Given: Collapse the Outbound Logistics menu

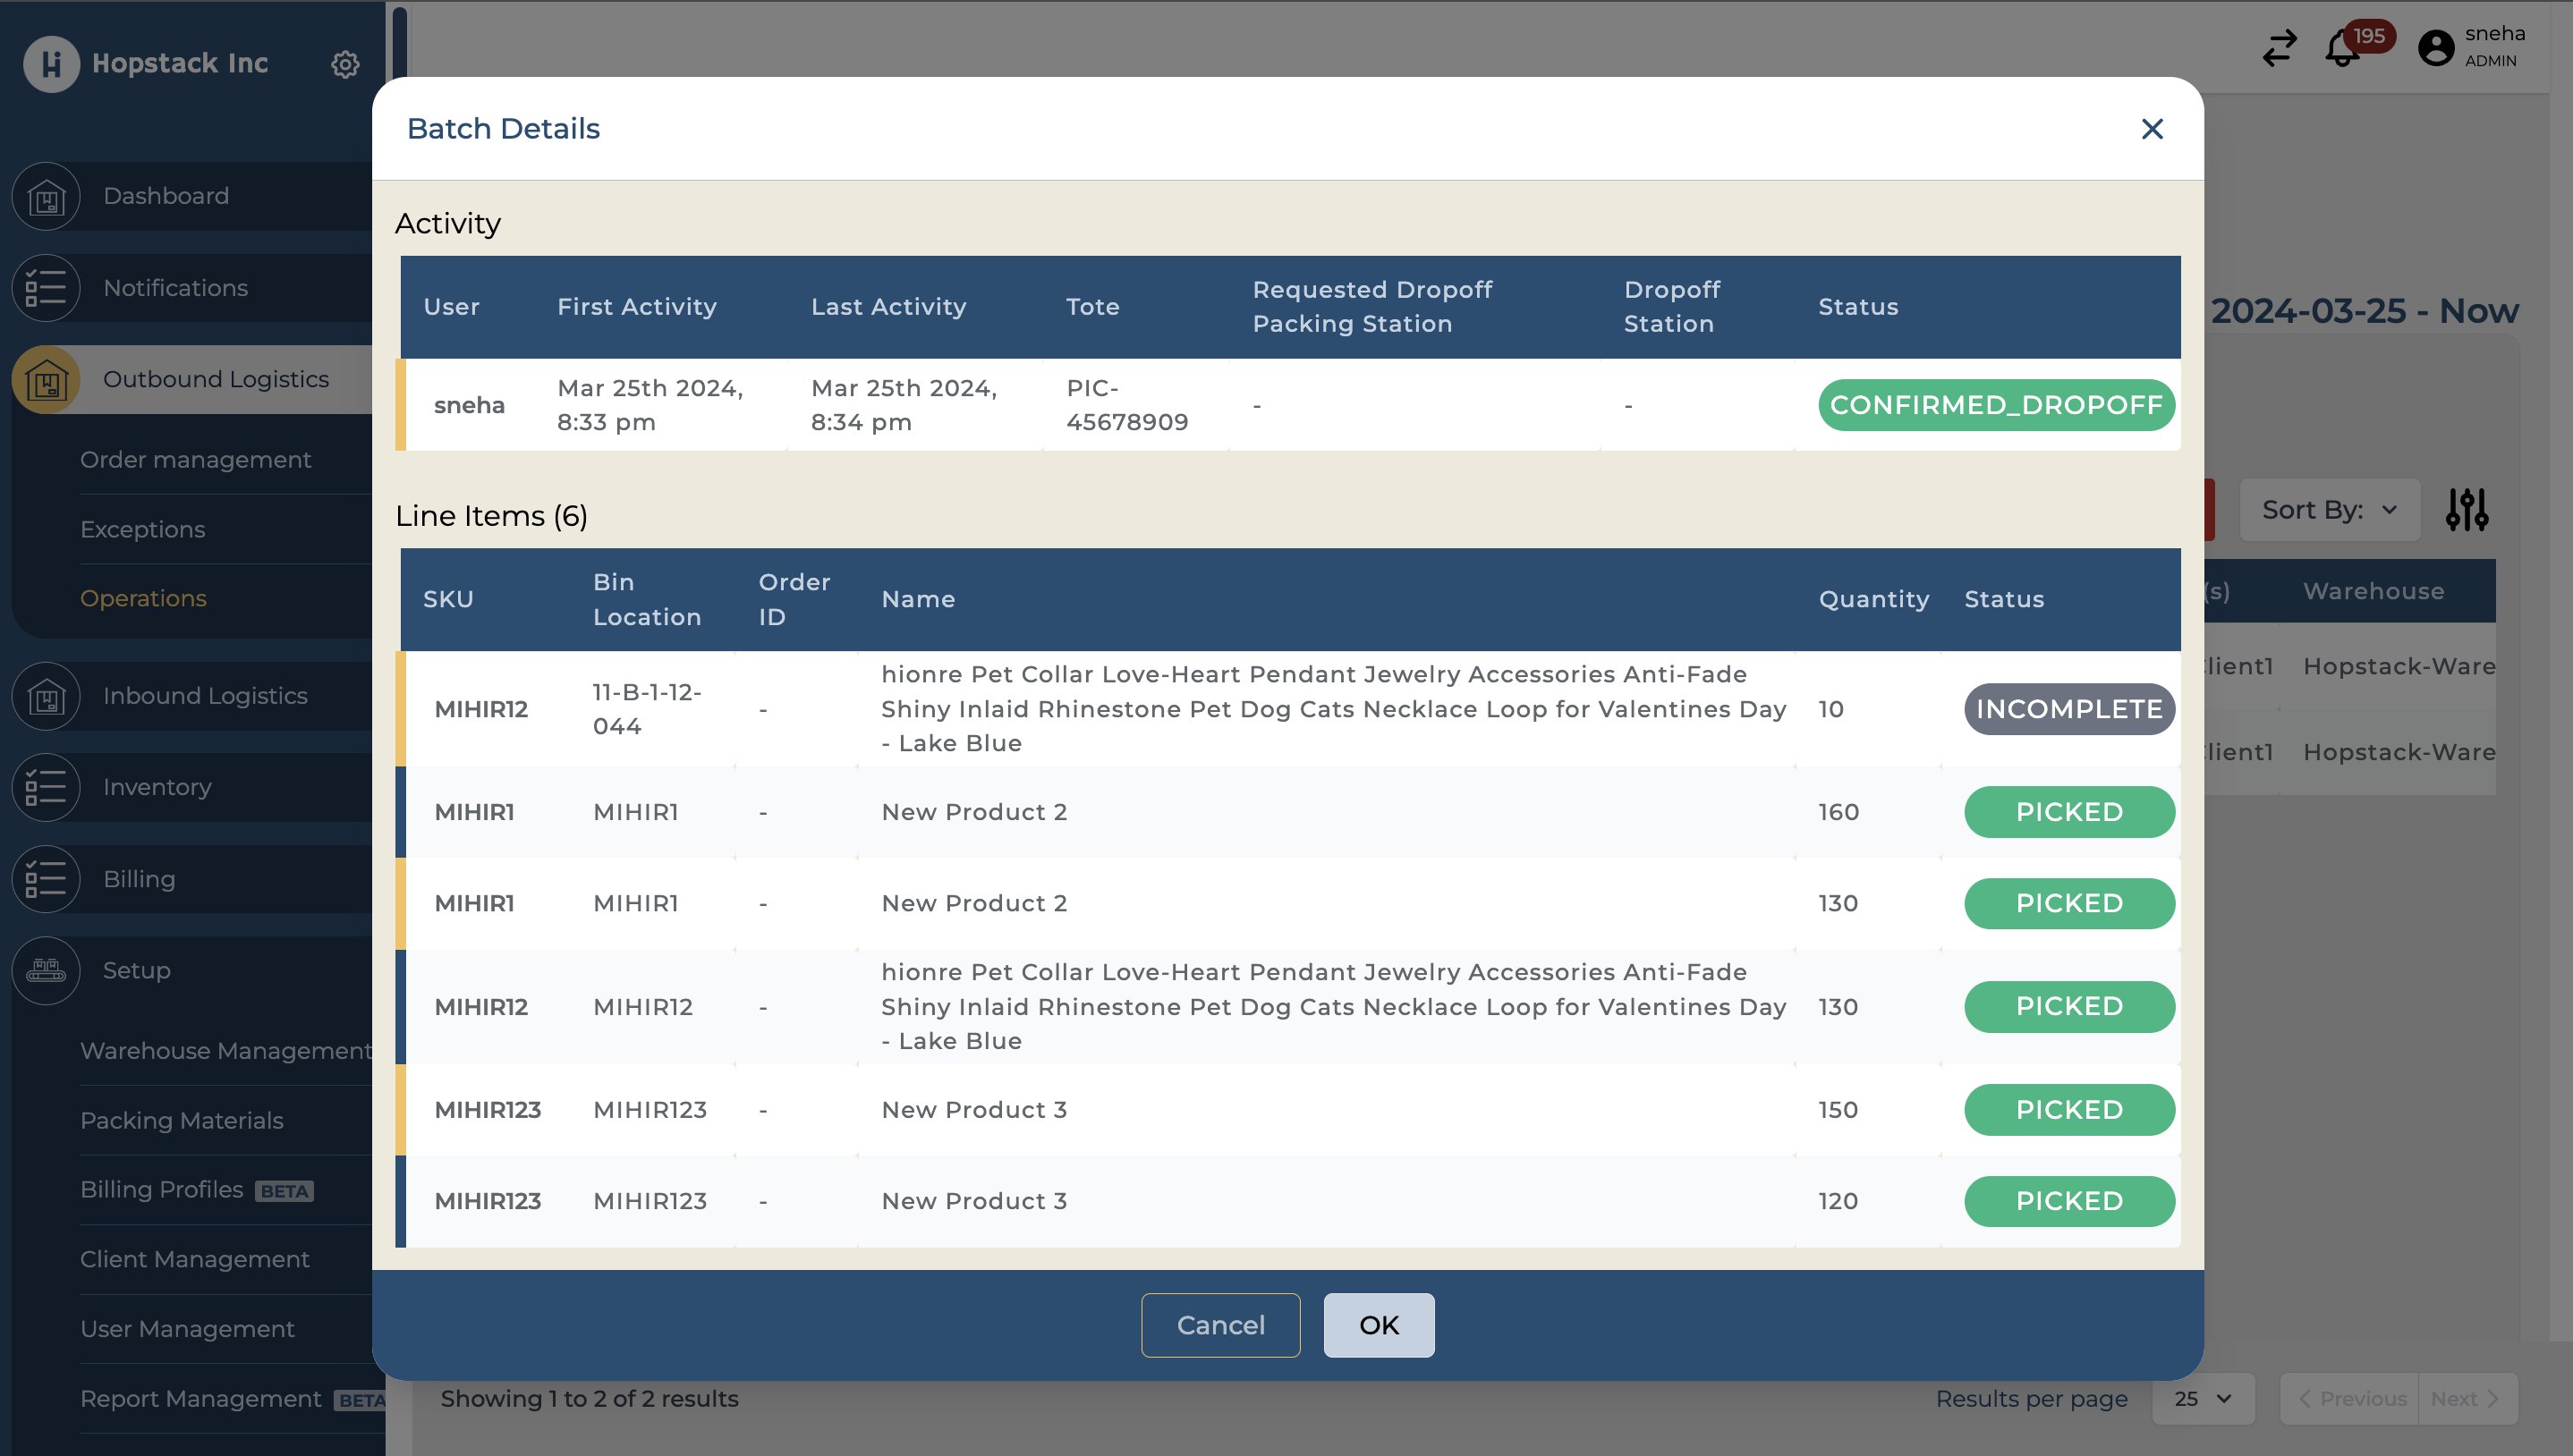Looking at the screenshot, I should coord(216,379).
